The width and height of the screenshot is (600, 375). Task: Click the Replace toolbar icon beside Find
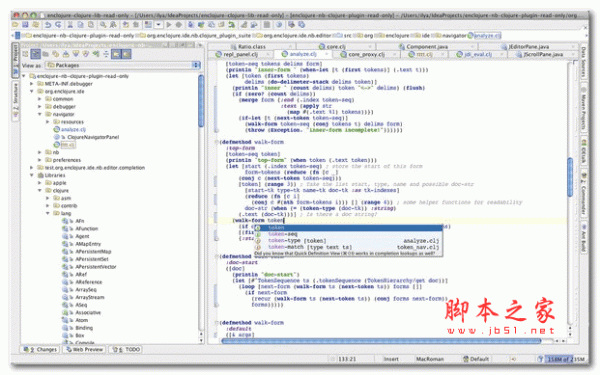coord(113,24)
